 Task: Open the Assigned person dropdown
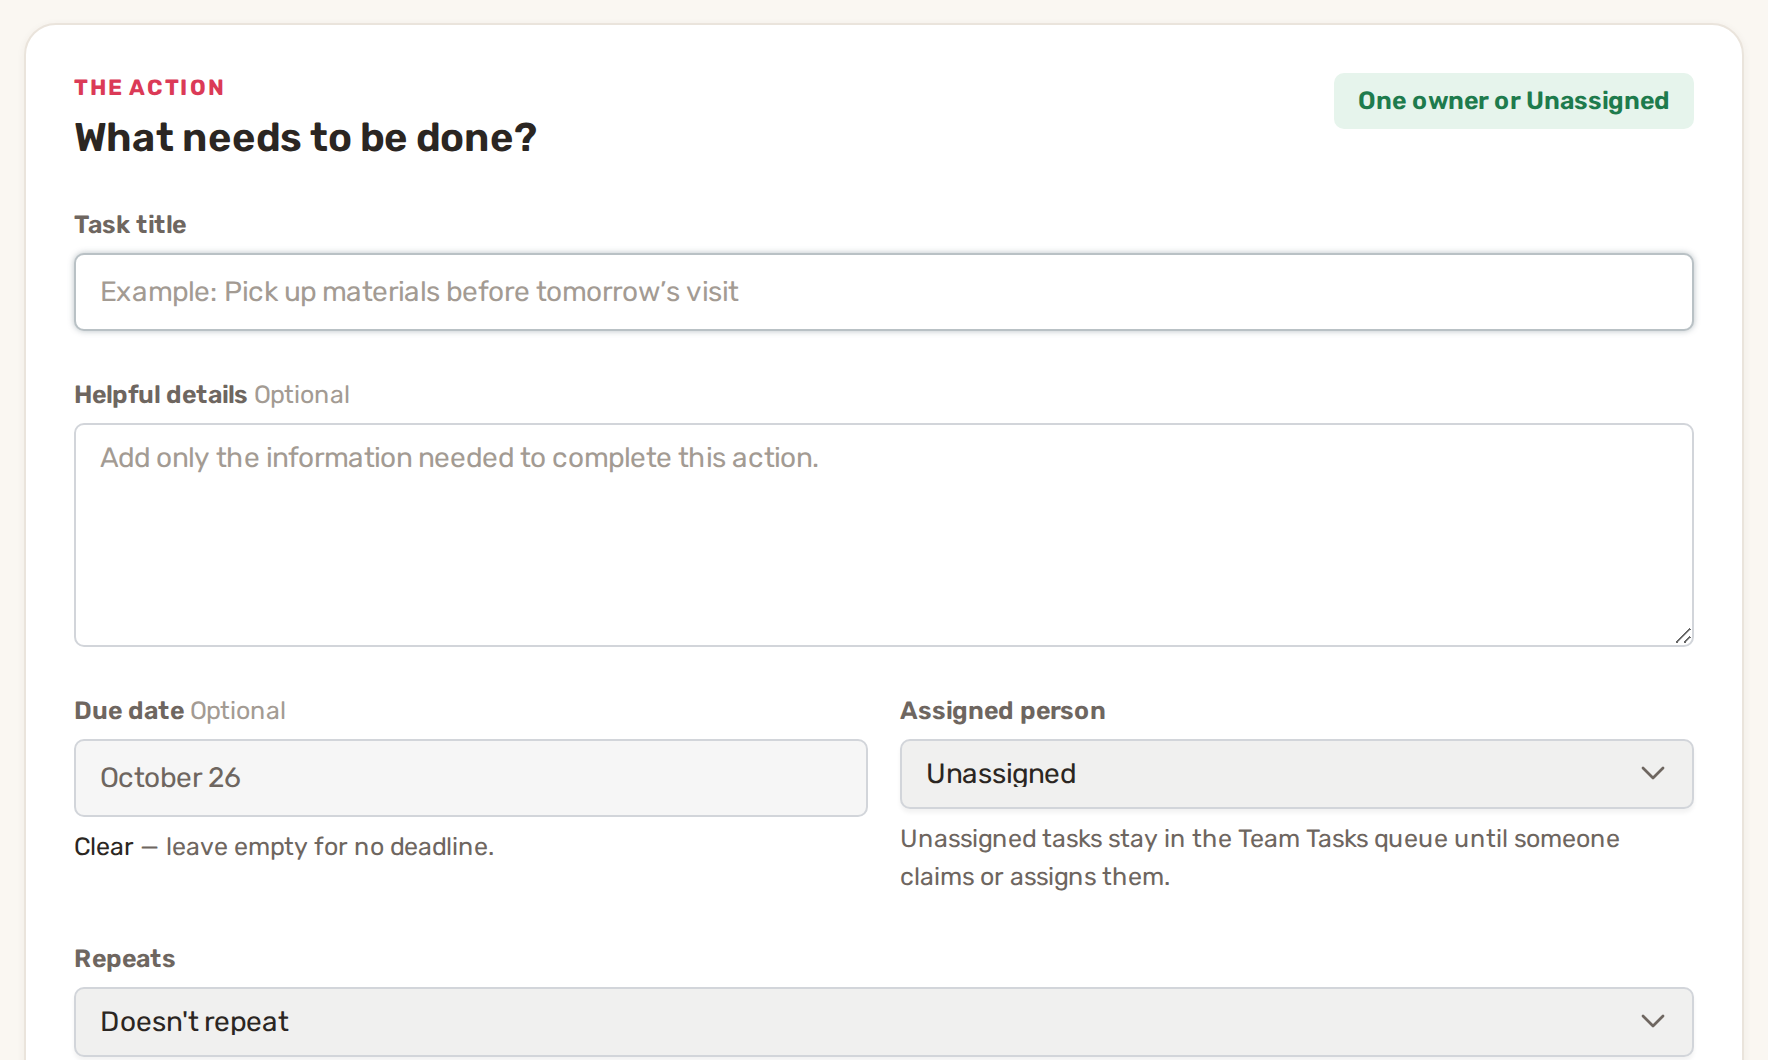point(1296,774)
